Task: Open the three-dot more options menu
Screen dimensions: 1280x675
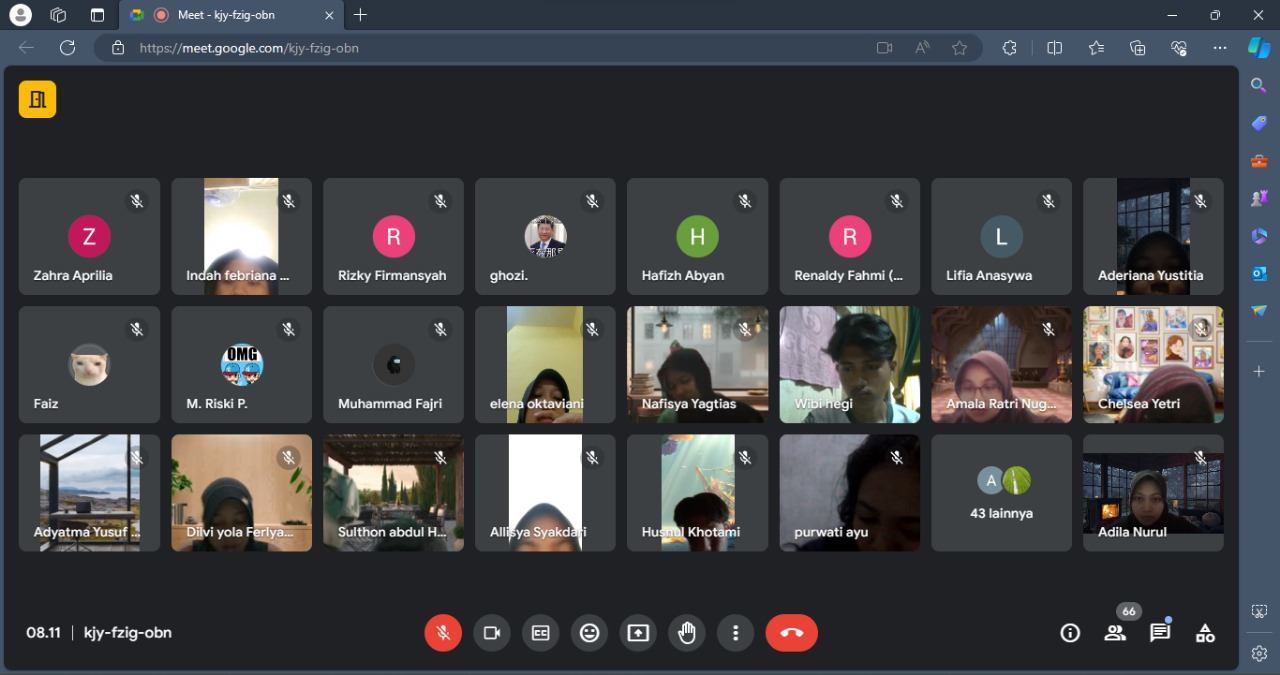Action: coord(736,633)
